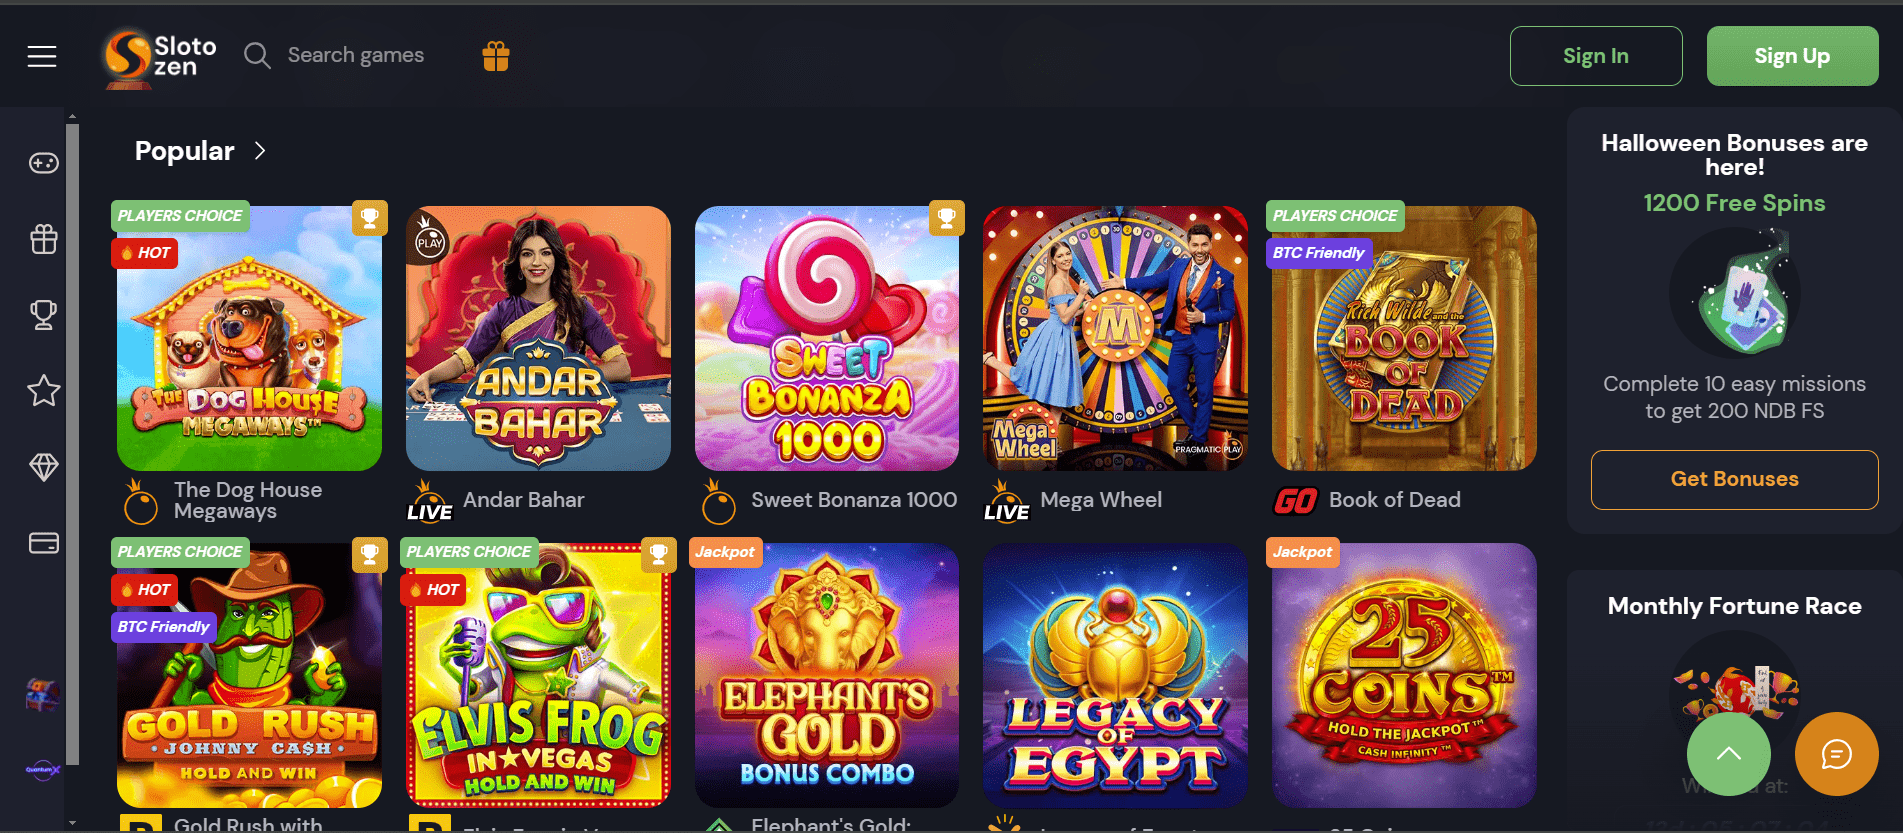Open the Sweet Bonanza 1000 game thumbnail
Screen dimensions: 1903x833
(827, 338)
